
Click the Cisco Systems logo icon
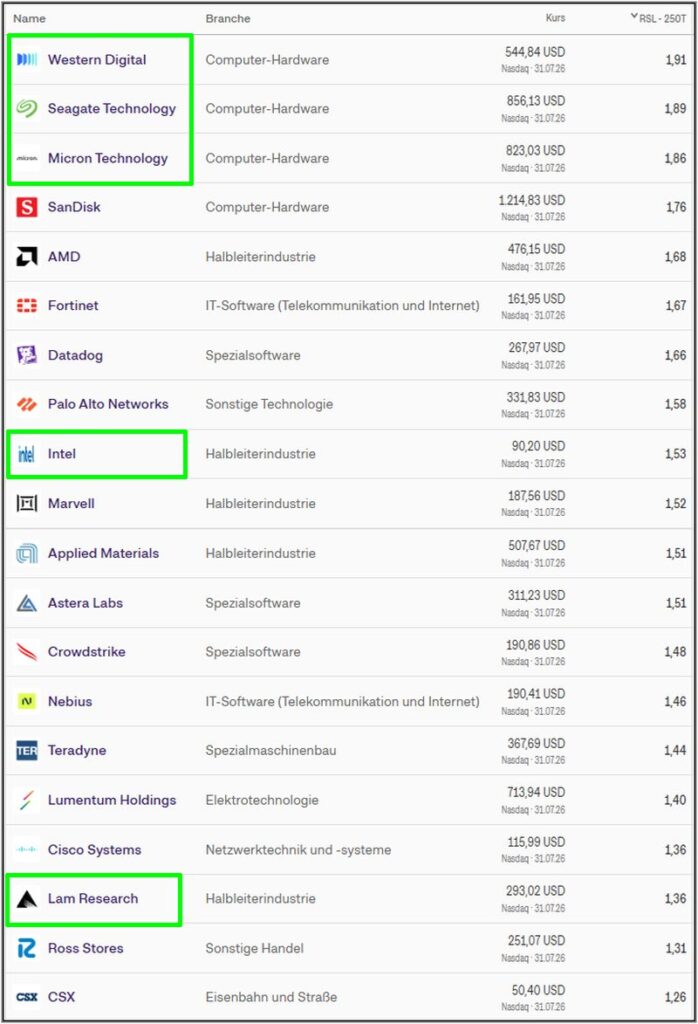[27, 850]
